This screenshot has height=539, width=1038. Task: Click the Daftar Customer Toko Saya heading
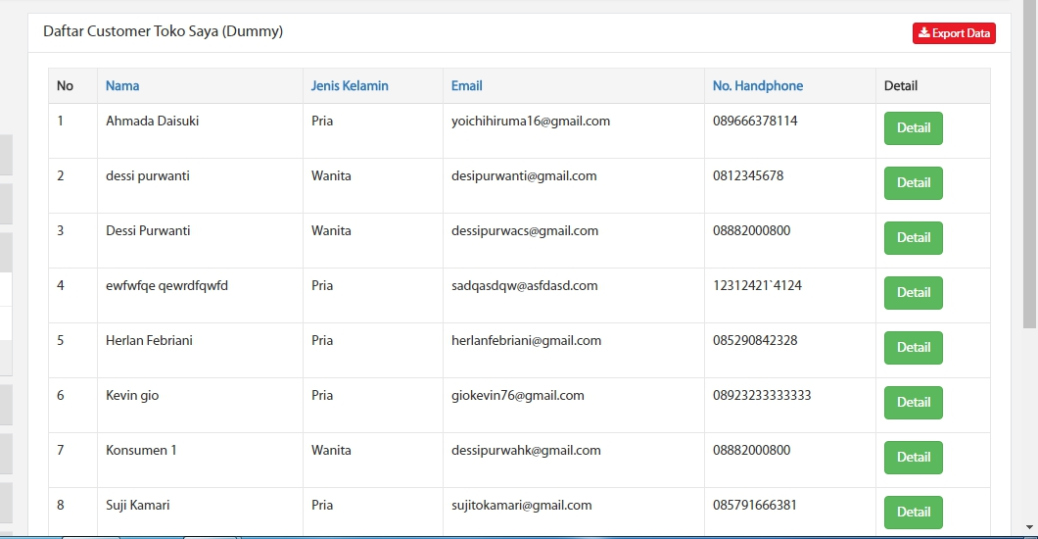[163, 32]
